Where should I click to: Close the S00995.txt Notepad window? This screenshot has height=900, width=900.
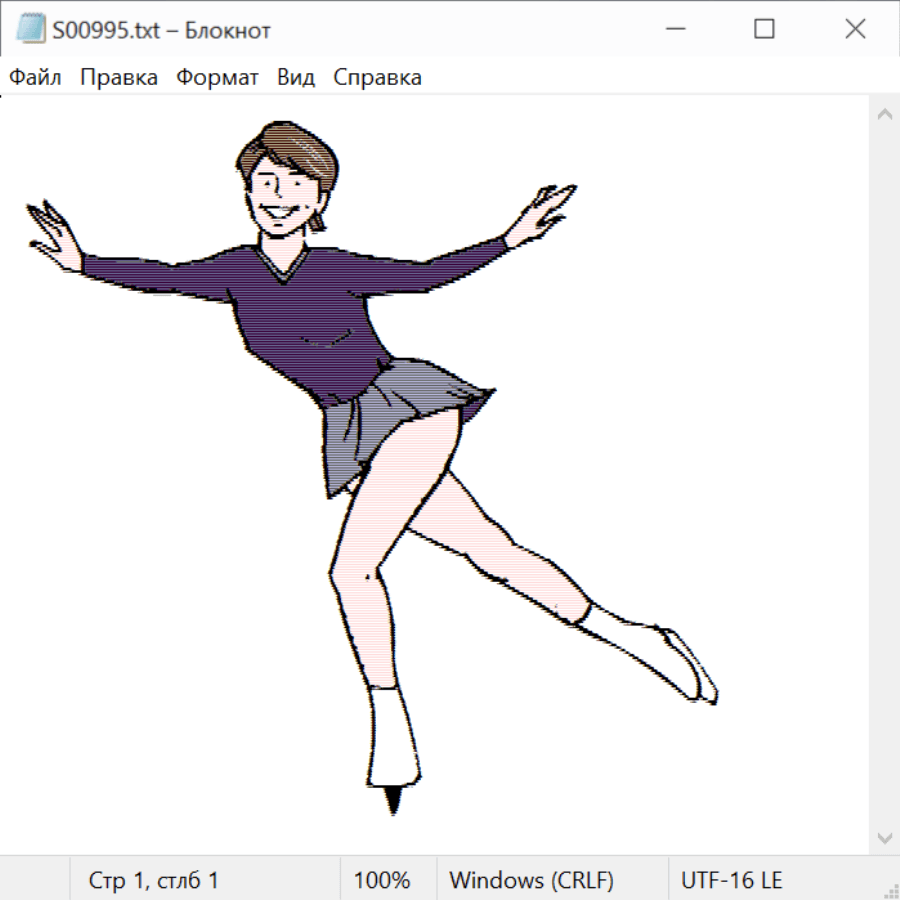[x=855, y=30]
